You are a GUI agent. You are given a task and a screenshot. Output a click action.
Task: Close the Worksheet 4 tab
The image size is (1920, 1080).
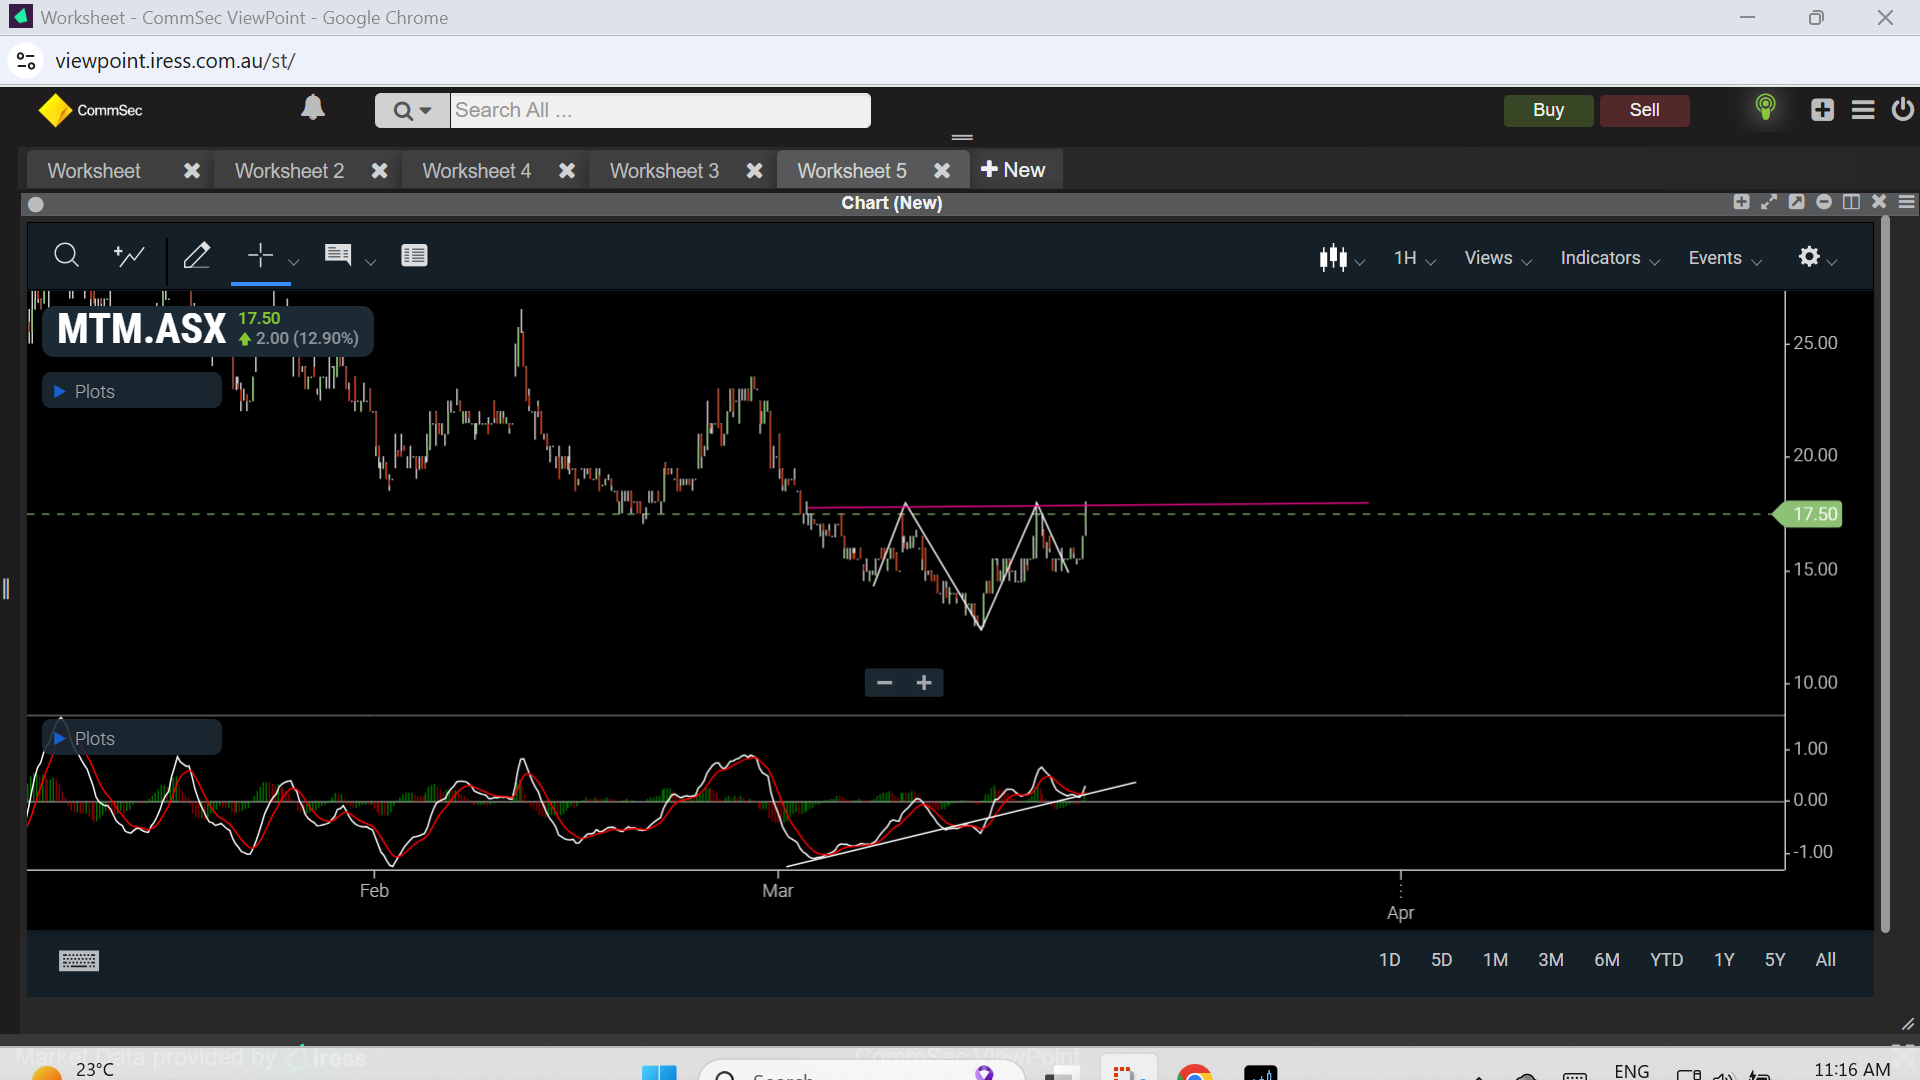tap(567, 171)
